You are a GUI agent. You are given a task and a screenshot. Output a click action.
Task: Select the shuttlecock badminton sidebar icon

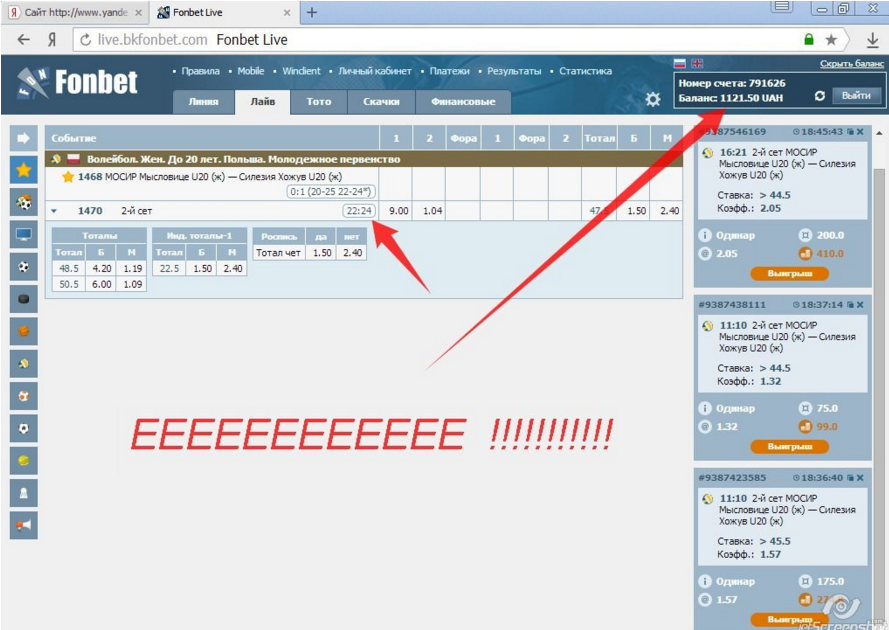coord(24,493)
